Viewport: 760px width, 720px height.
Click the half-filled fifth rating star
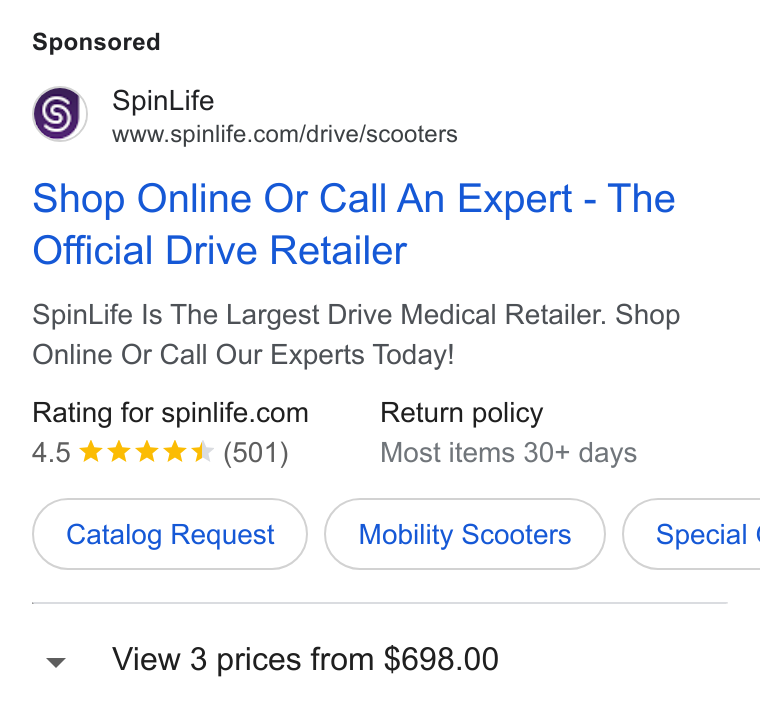click(x=203, y=452)
